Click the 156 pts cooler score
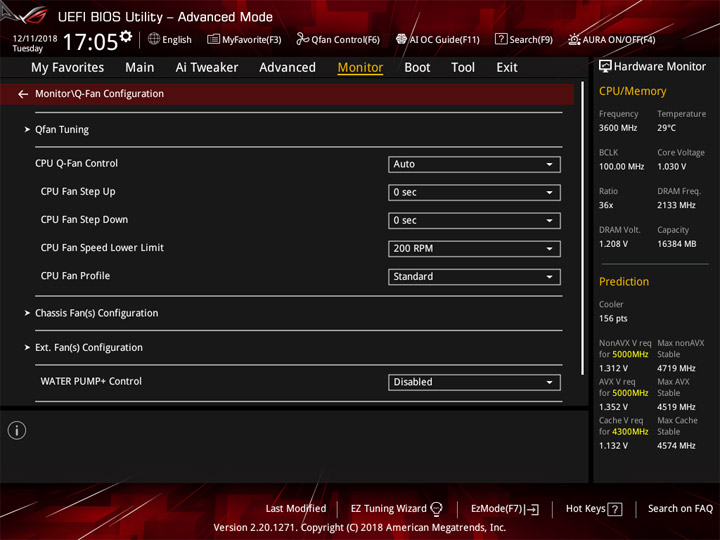720x540 pixels. click(613, 319)
